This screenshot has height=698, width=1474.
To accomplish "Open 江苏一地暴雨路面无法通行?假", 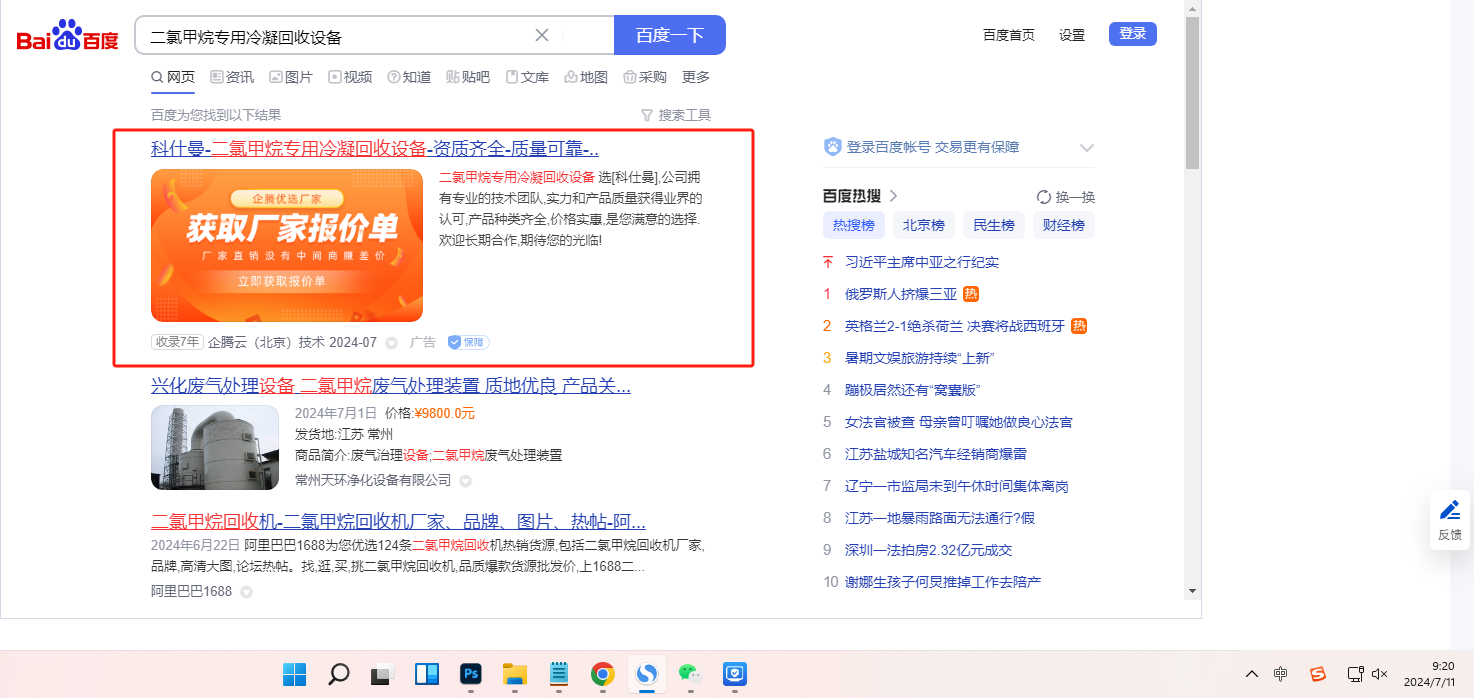I will click(x=940, y=518).
